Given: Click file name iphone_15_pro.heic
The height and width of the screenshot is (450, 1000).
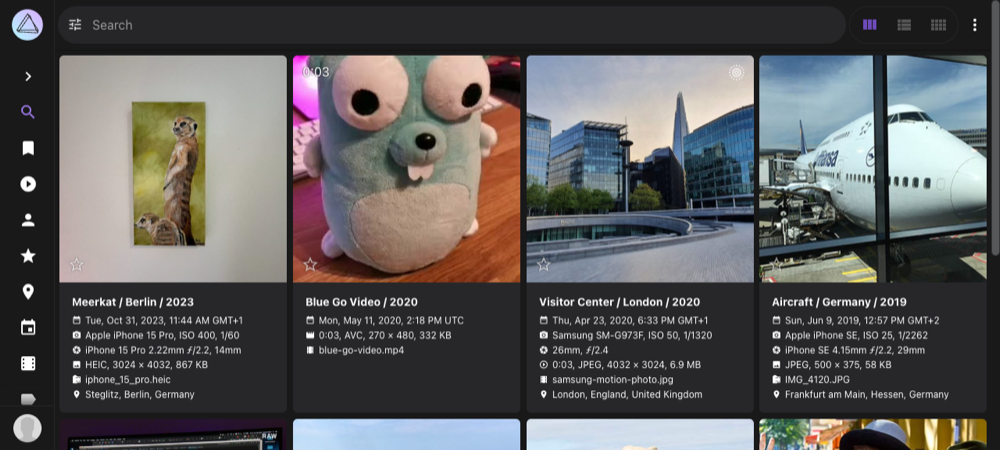Looking at the screenshot, I should point(128,379).
